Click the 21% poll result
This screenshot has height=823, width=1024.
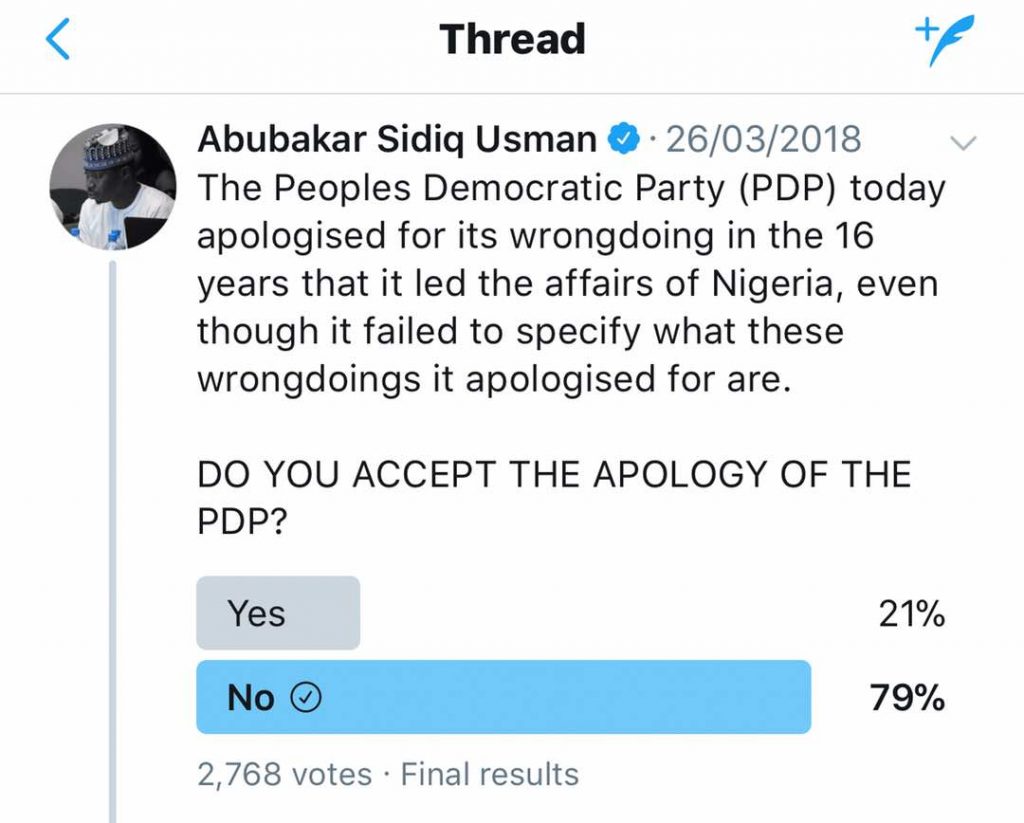point(911,614)
